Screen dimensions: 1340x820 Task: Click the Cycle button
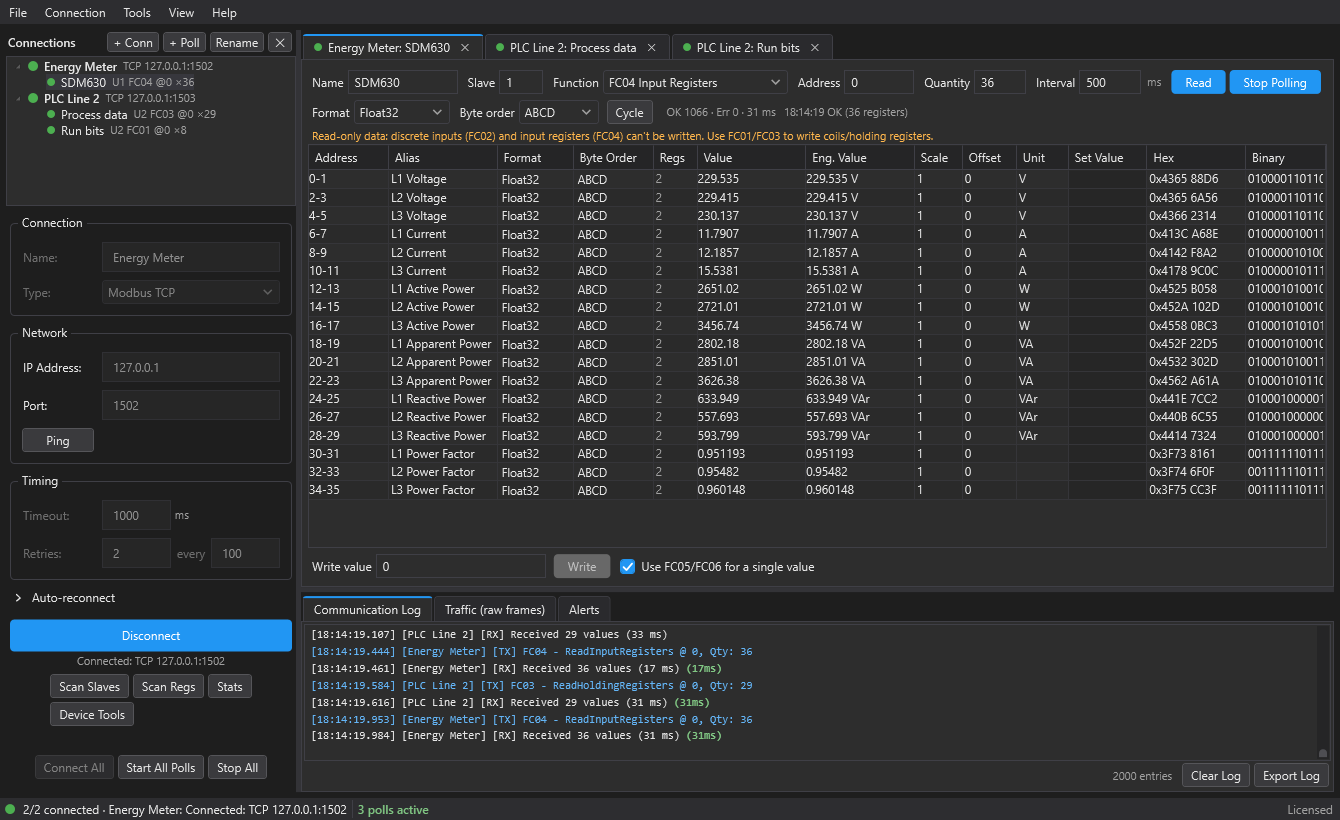tap(629, 113)
